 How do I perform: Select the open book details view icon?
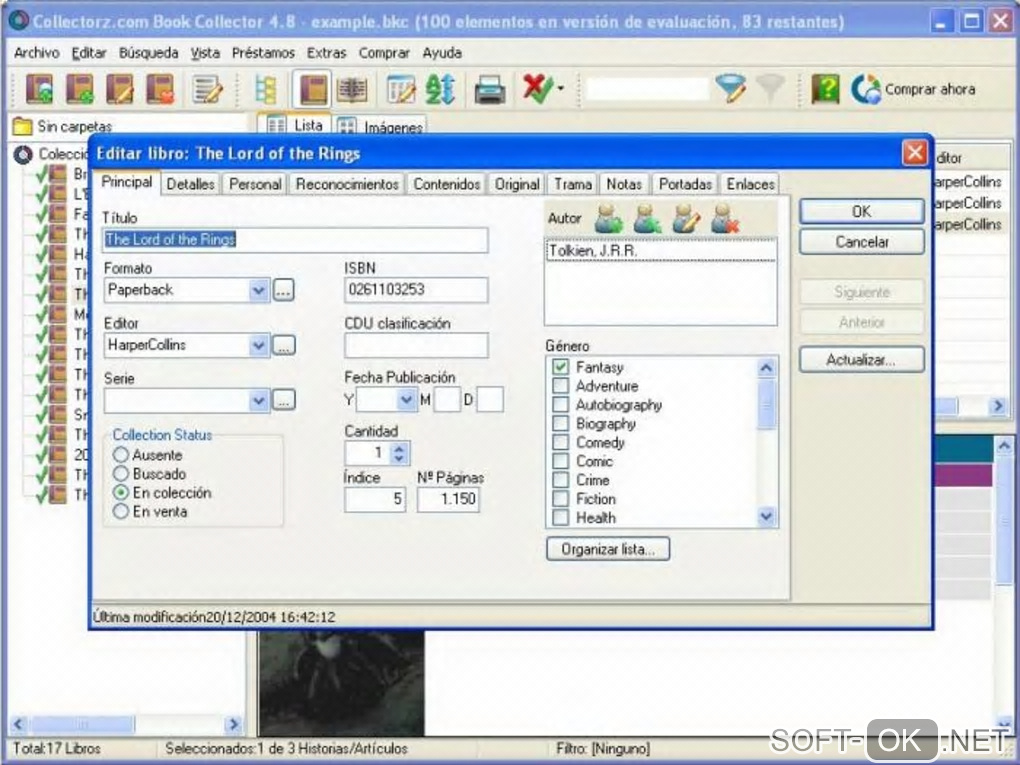(352, 89)
